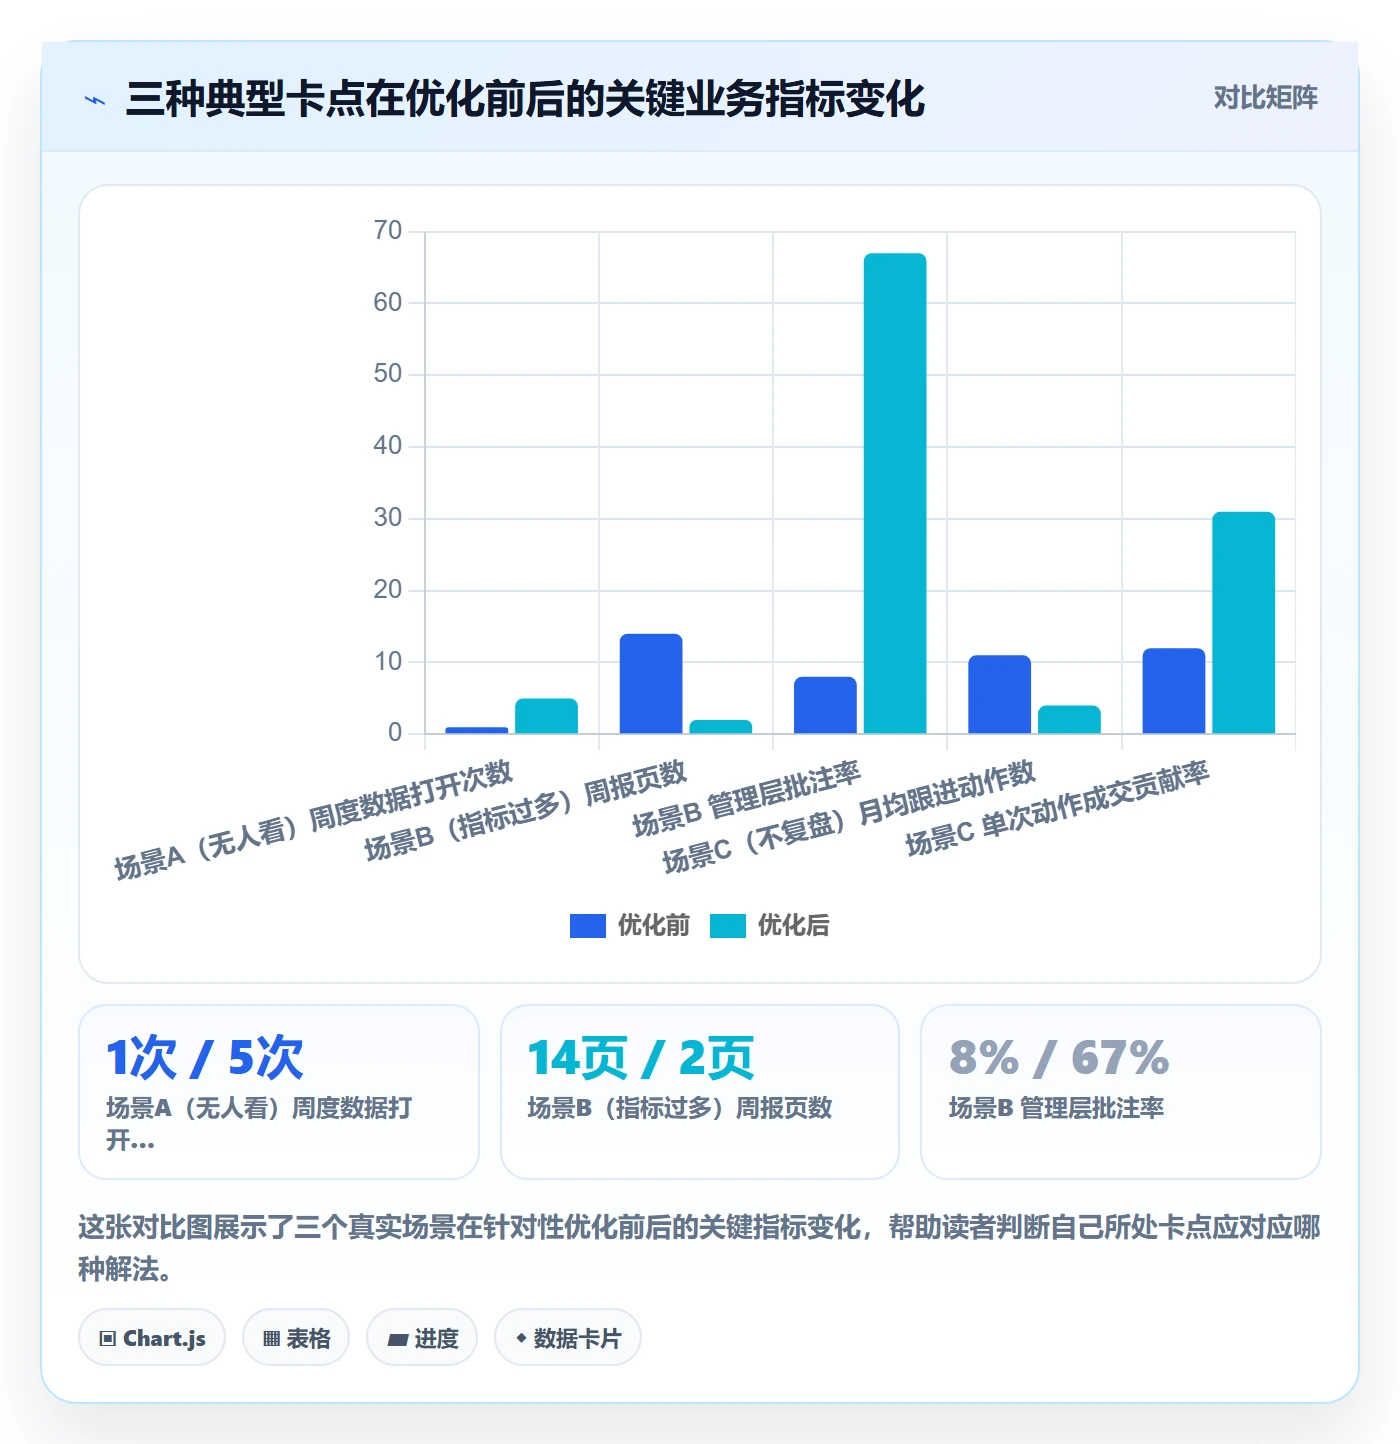Viewport: 1400px width, 1444px height.
Task: Click the stat value 1次 / 5次
Action: point(205,1058)
